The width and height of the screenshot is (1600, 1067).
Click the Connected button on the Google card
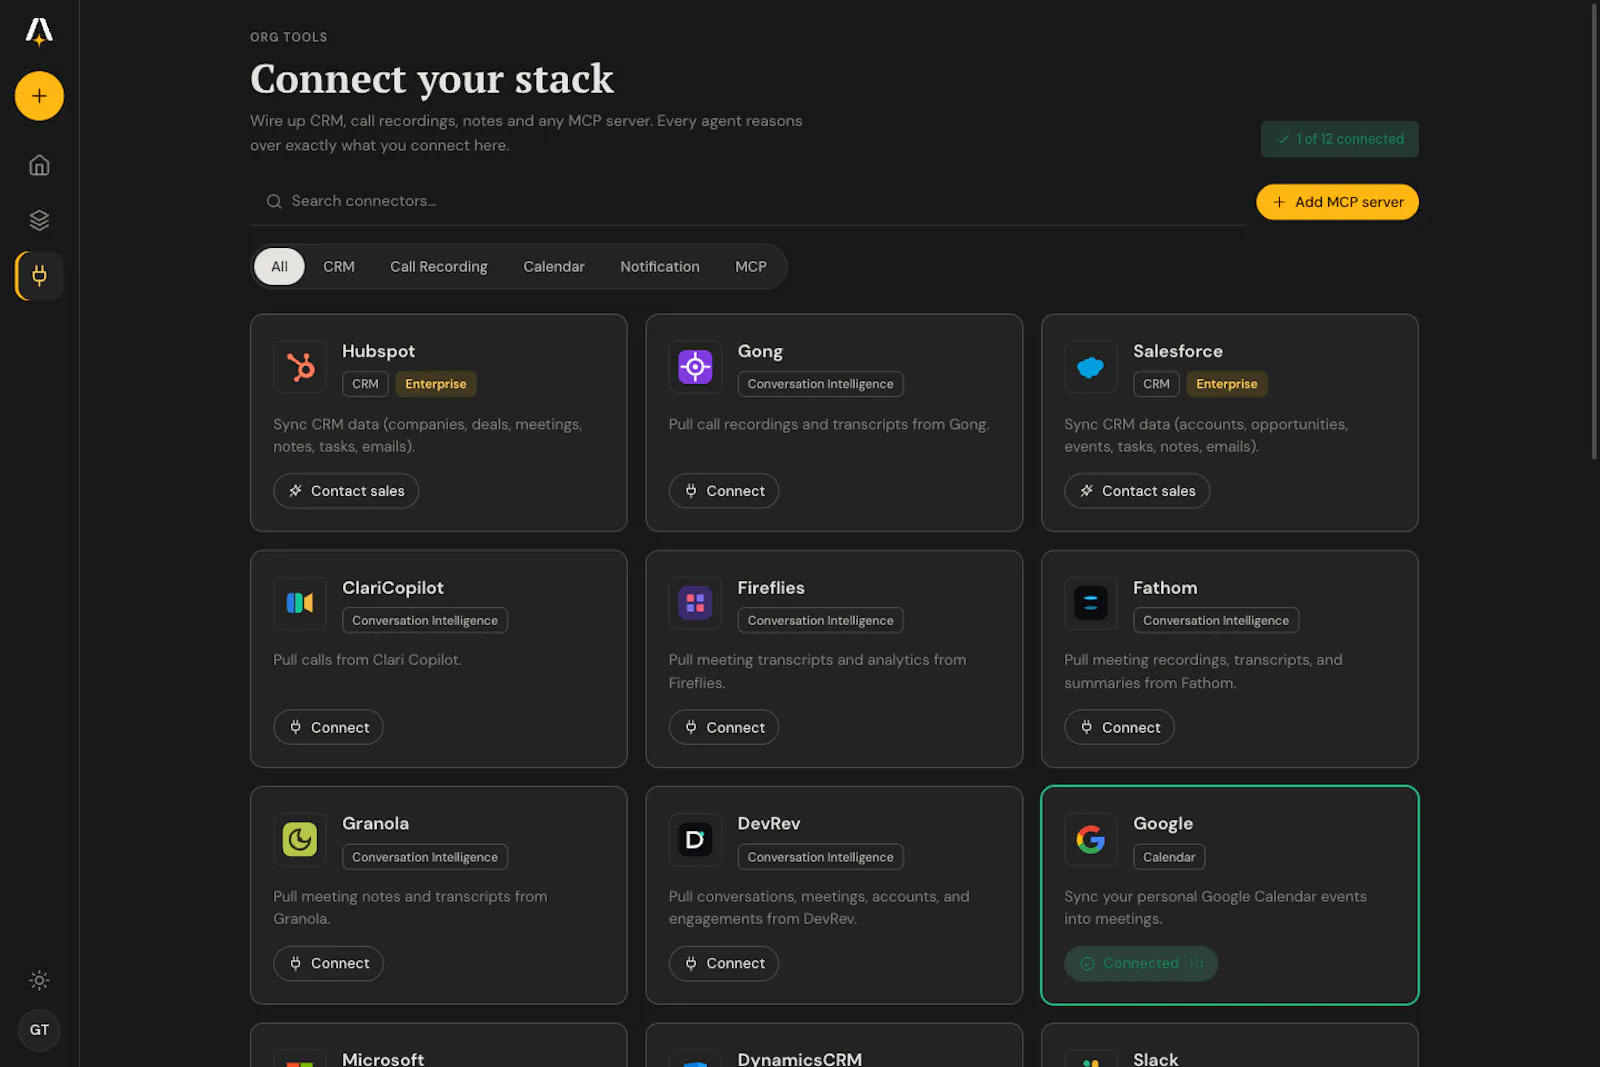[x=1140, y=964]
